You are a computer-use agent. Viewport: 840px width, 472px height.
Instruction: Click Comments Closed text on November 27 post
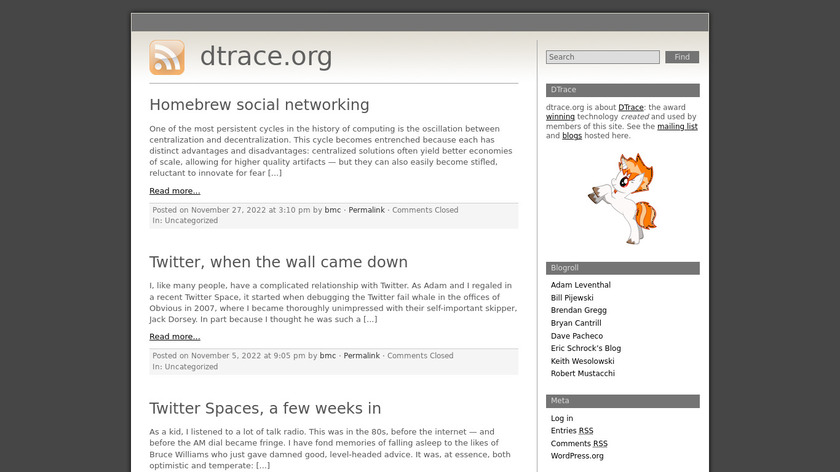(x=425, y=210)
